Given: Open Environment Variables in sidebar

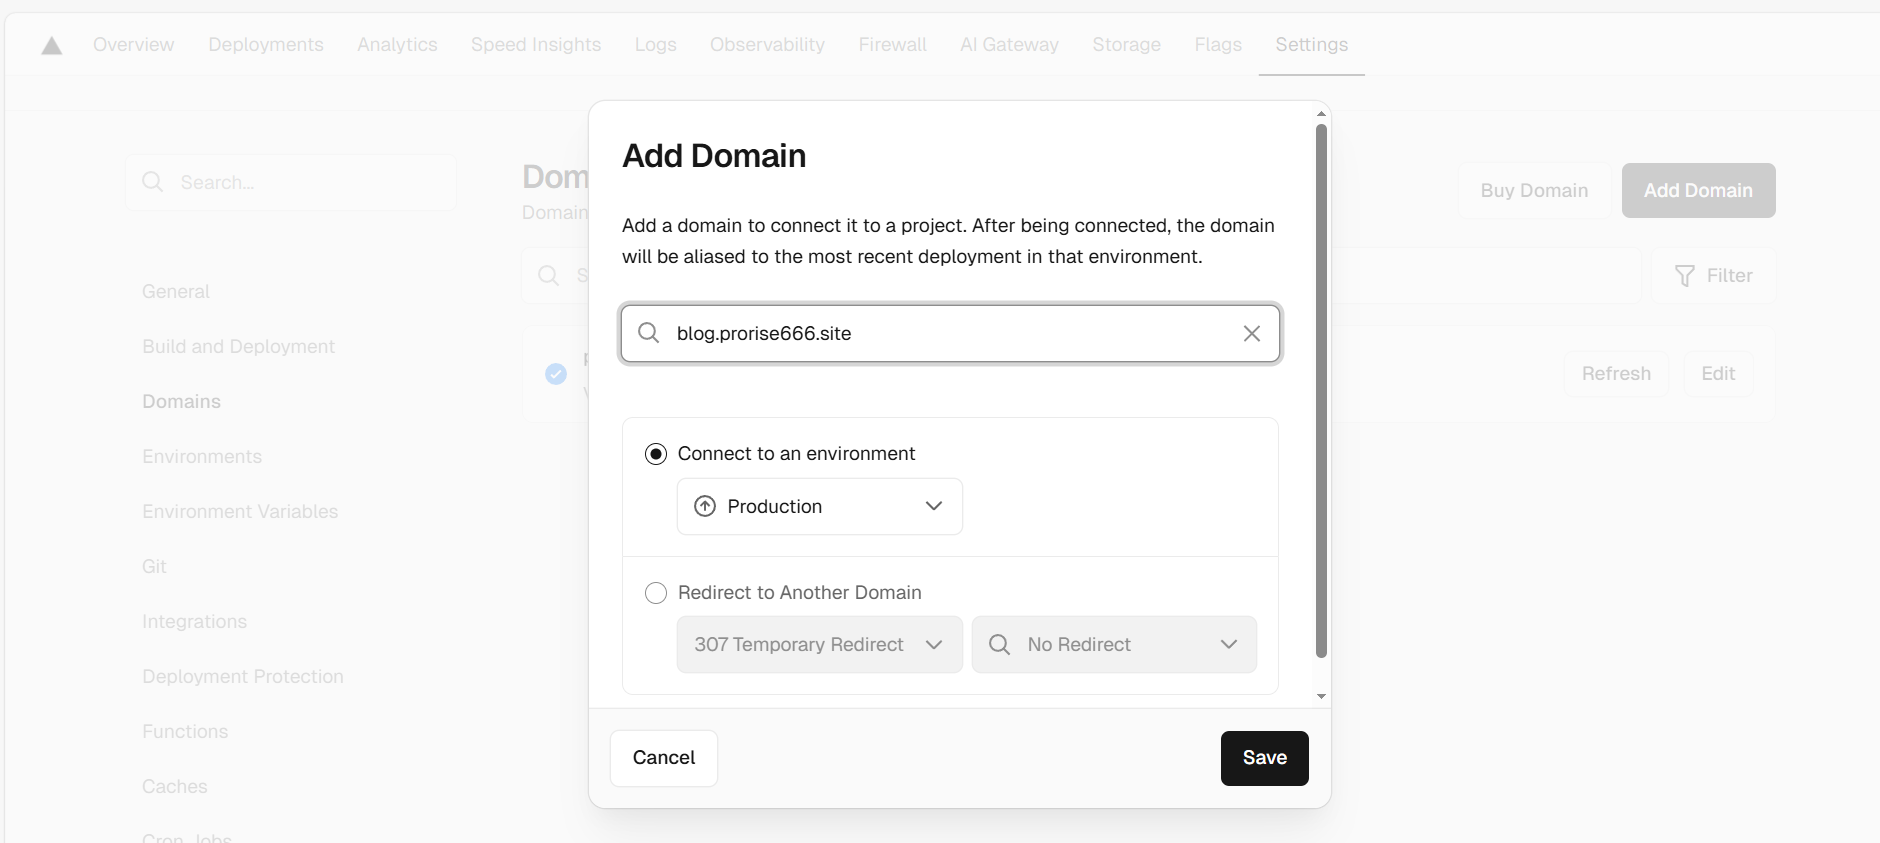Looking at the screenshot, I should coord(240,512).
